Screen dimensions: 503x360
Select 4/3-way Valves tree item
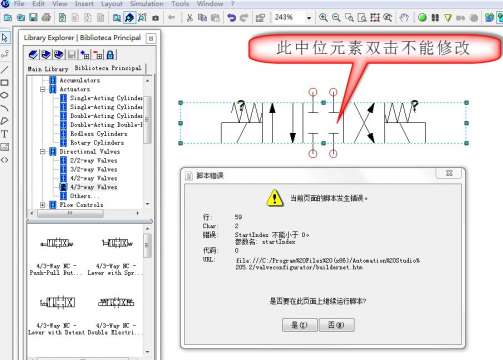pyautogui.click(x=93, y=187)
